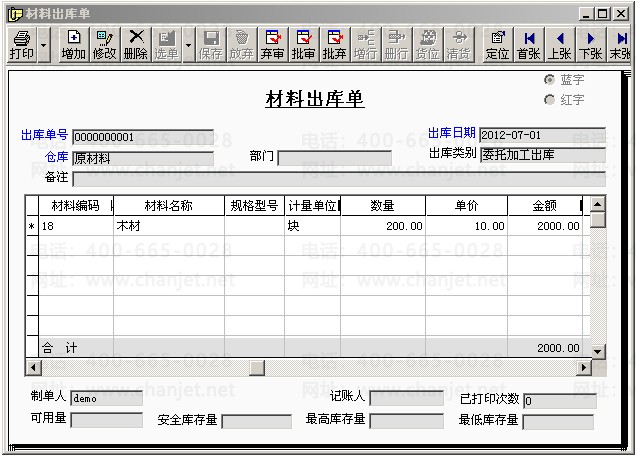Go to previous record with 上张
Screen dimensions: 636x456
point(560,45)
